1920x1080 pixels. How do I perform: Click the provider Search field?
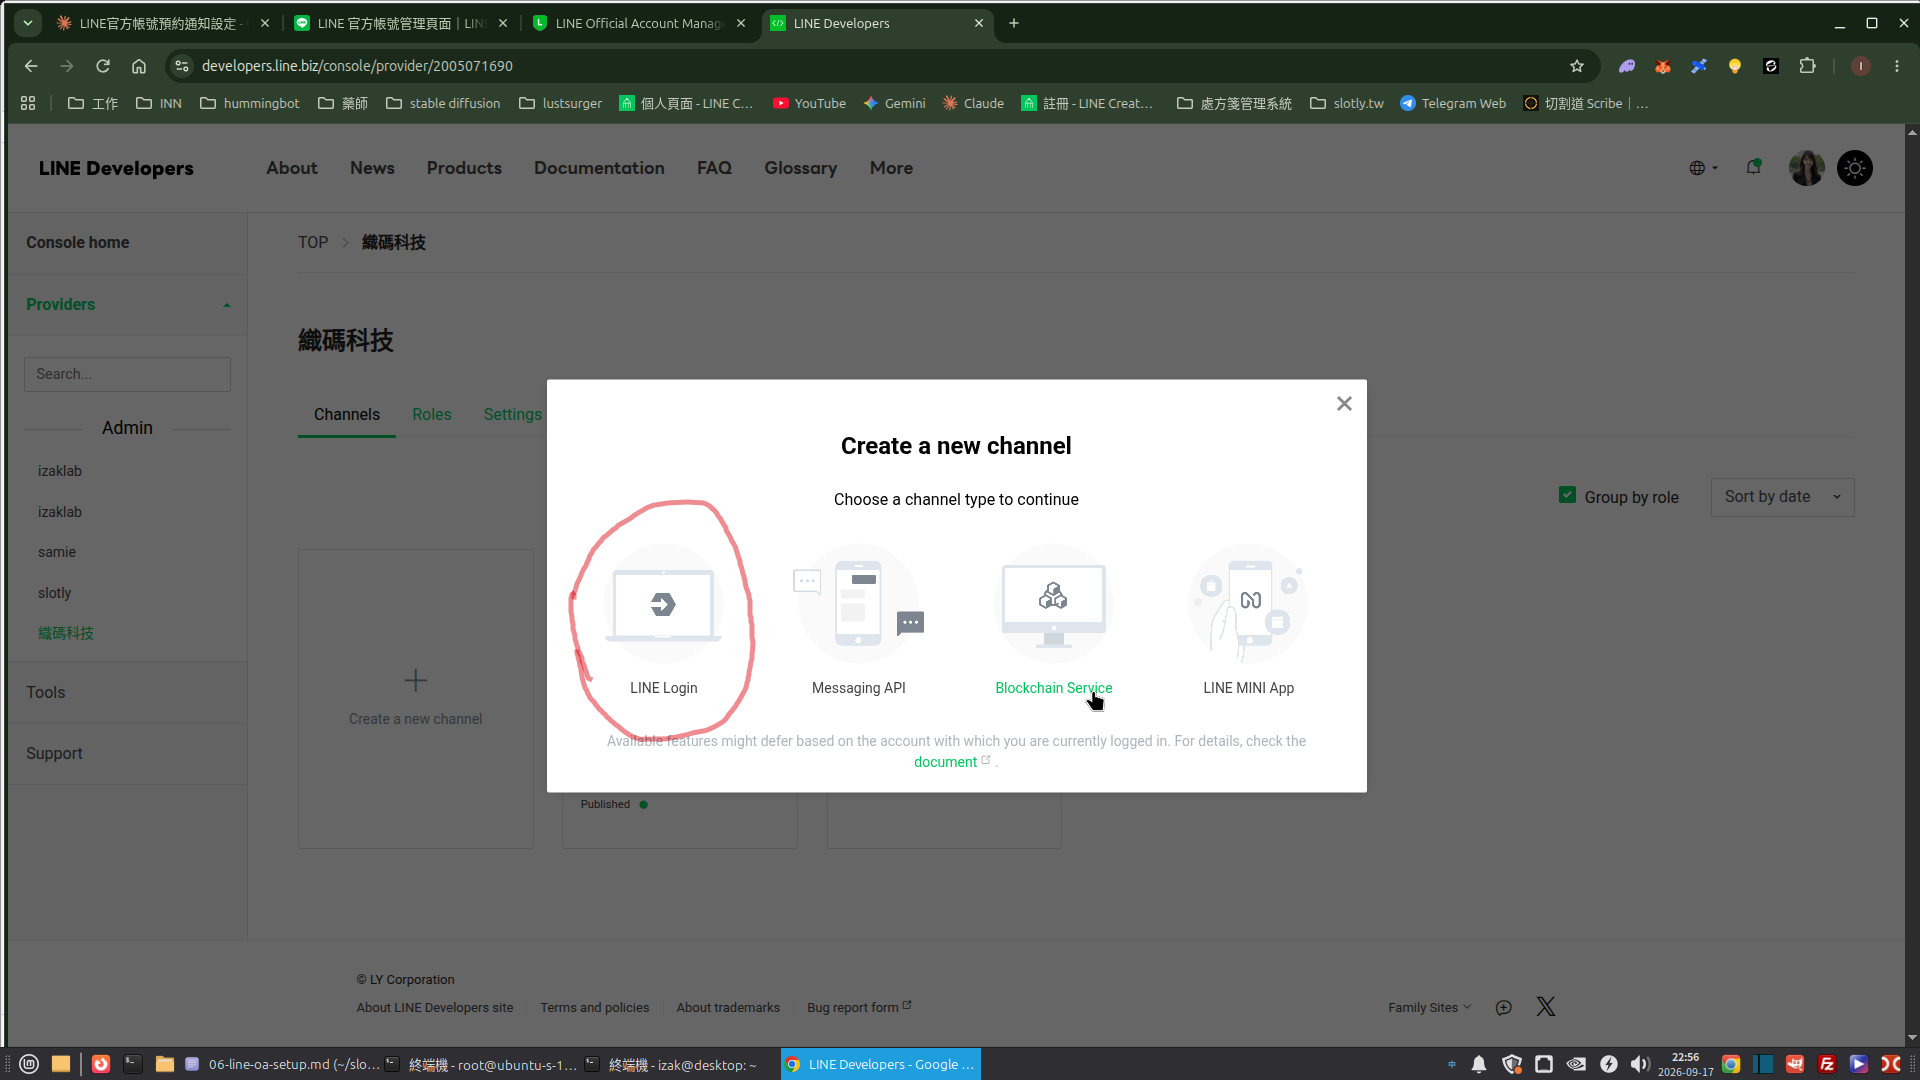point(127,374)
